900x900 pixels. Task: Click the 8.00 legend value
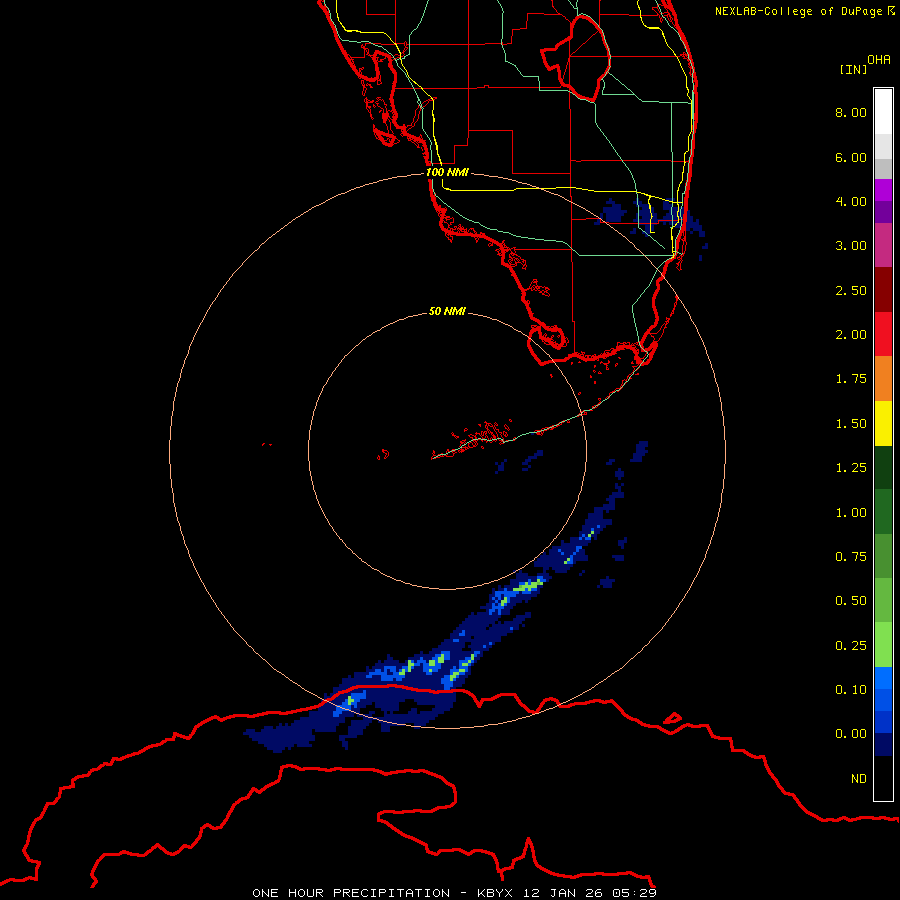click(x=851, y=112)
